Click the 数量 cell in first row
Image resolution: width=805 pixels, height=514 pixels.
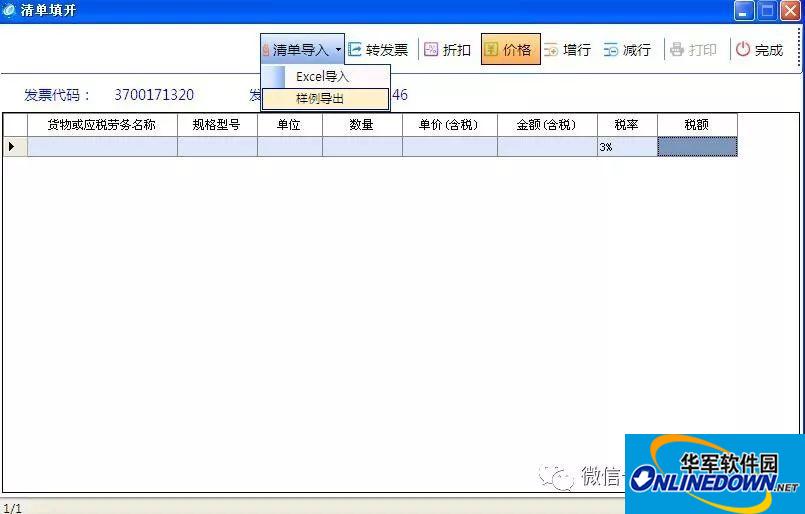[x=362, y=147]
